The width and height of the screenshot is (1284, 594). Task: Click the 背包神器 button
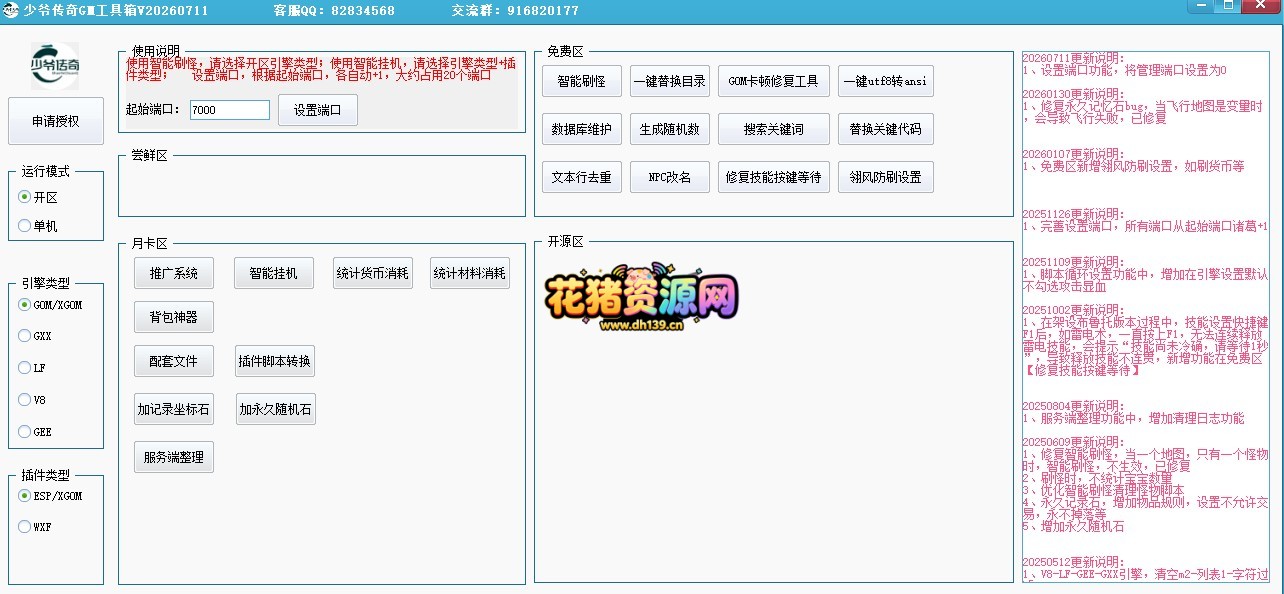[174, 317]
